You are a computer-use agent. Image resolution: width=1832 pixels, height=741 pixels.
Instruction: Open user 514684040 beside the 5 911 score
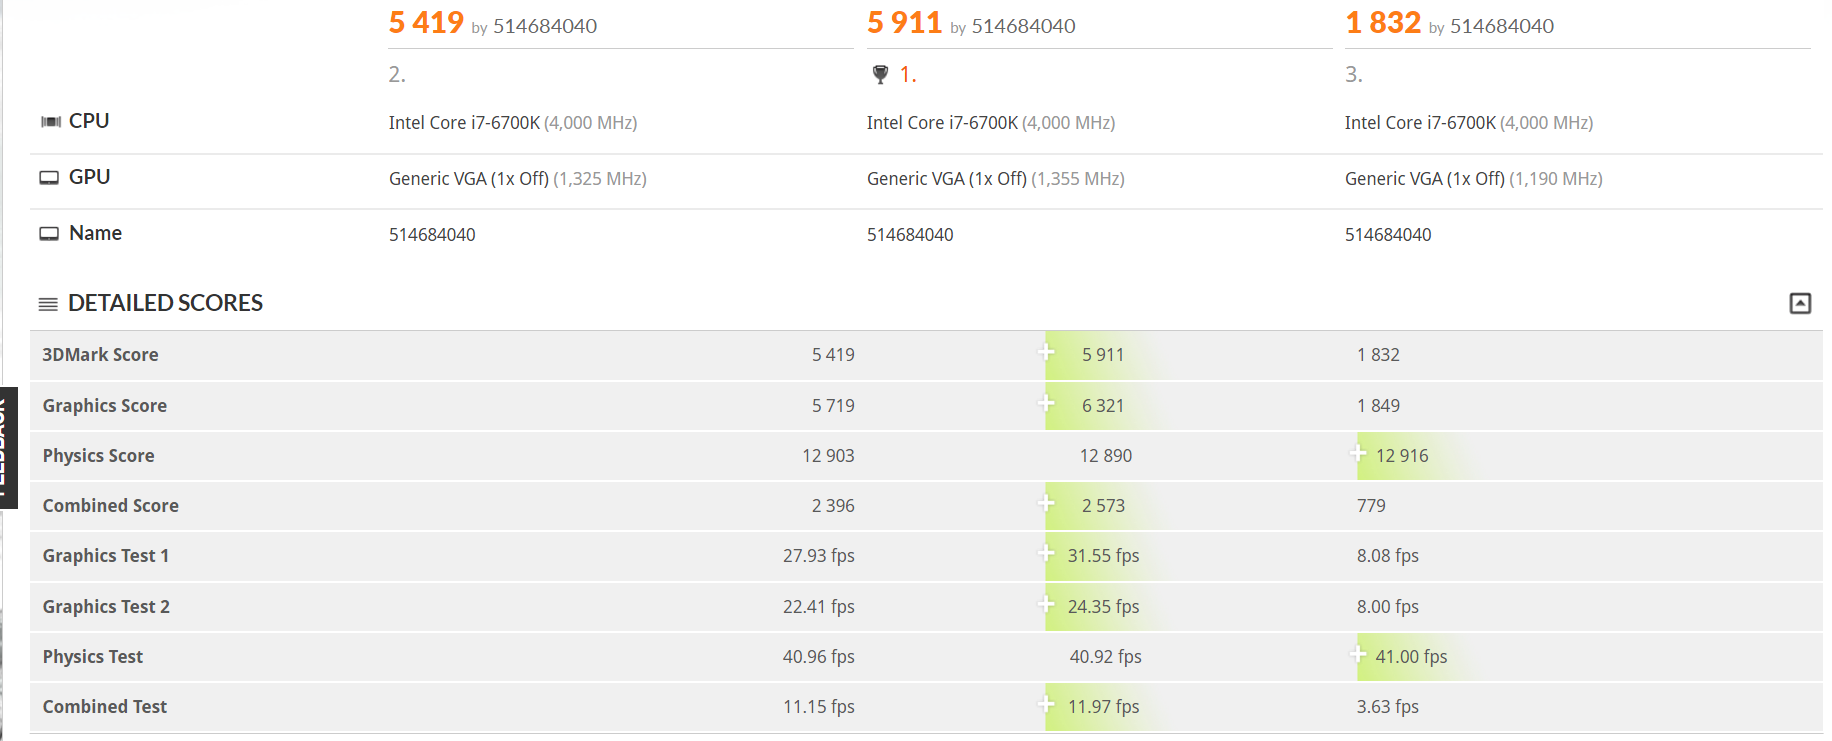[x=1023, y=27]
